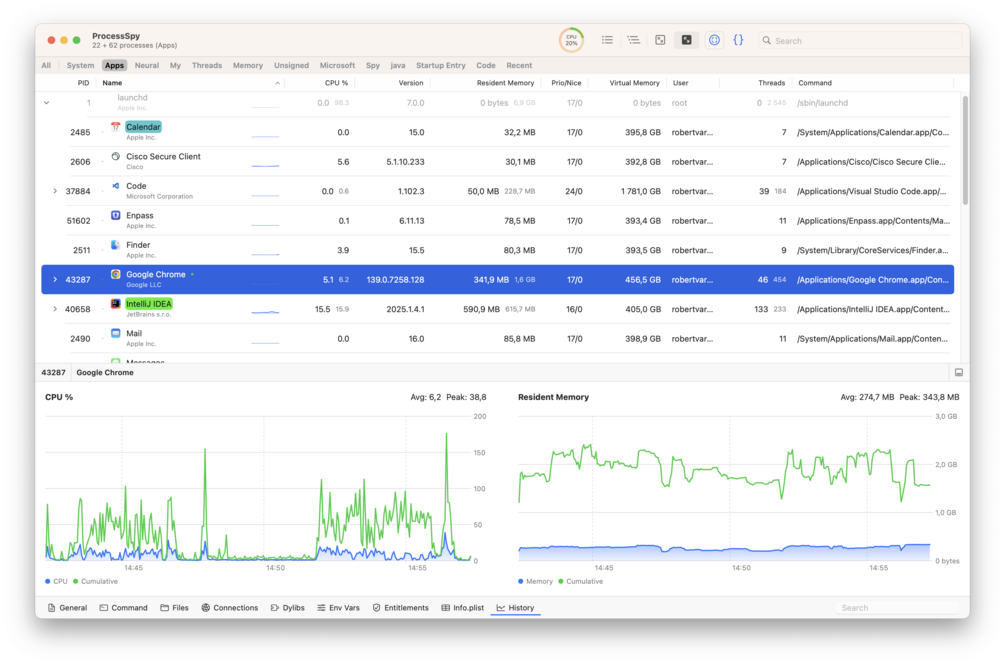The image size is (1005, 665).
Task: Toggle the detail panel collapse button at right
Action: tap(959, 372)
